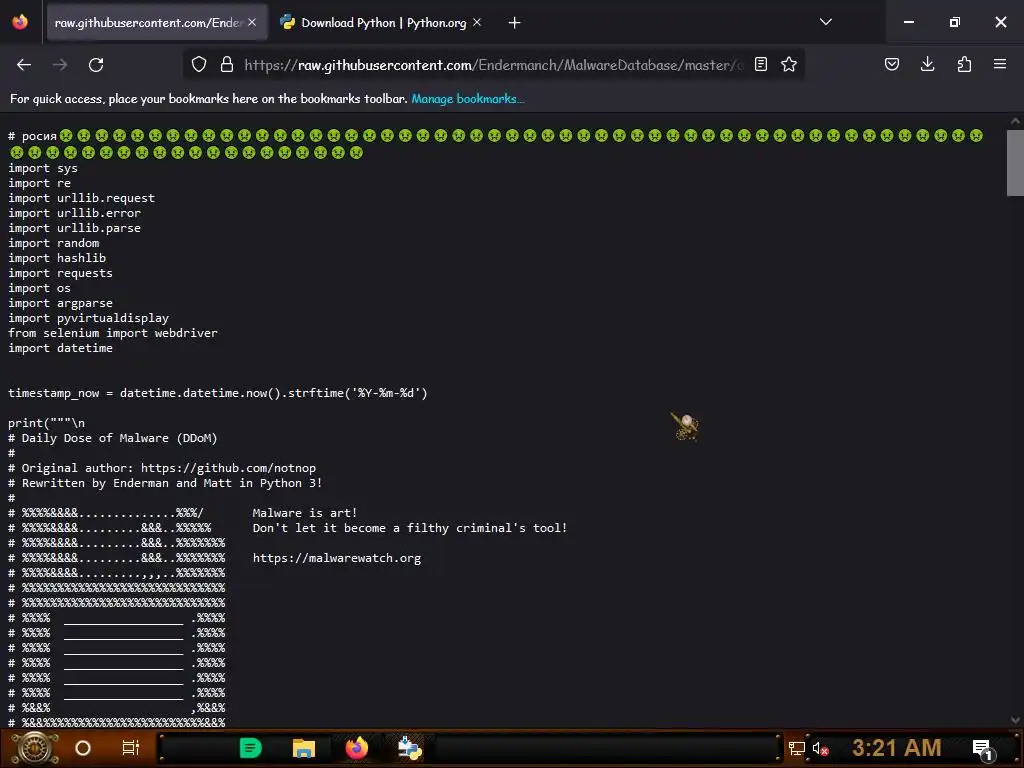The width and height of the screenshot is (1024, 768).
Task: View site security padlock info
Action: tap(227, 64)
